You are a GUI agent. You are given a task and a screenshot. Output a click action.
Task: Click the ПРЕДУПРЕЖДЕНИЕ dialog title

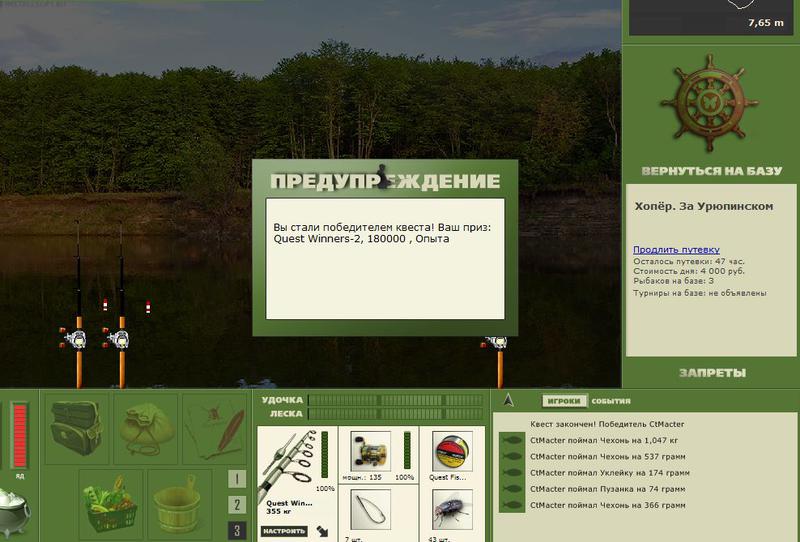(x=385, y=181)
